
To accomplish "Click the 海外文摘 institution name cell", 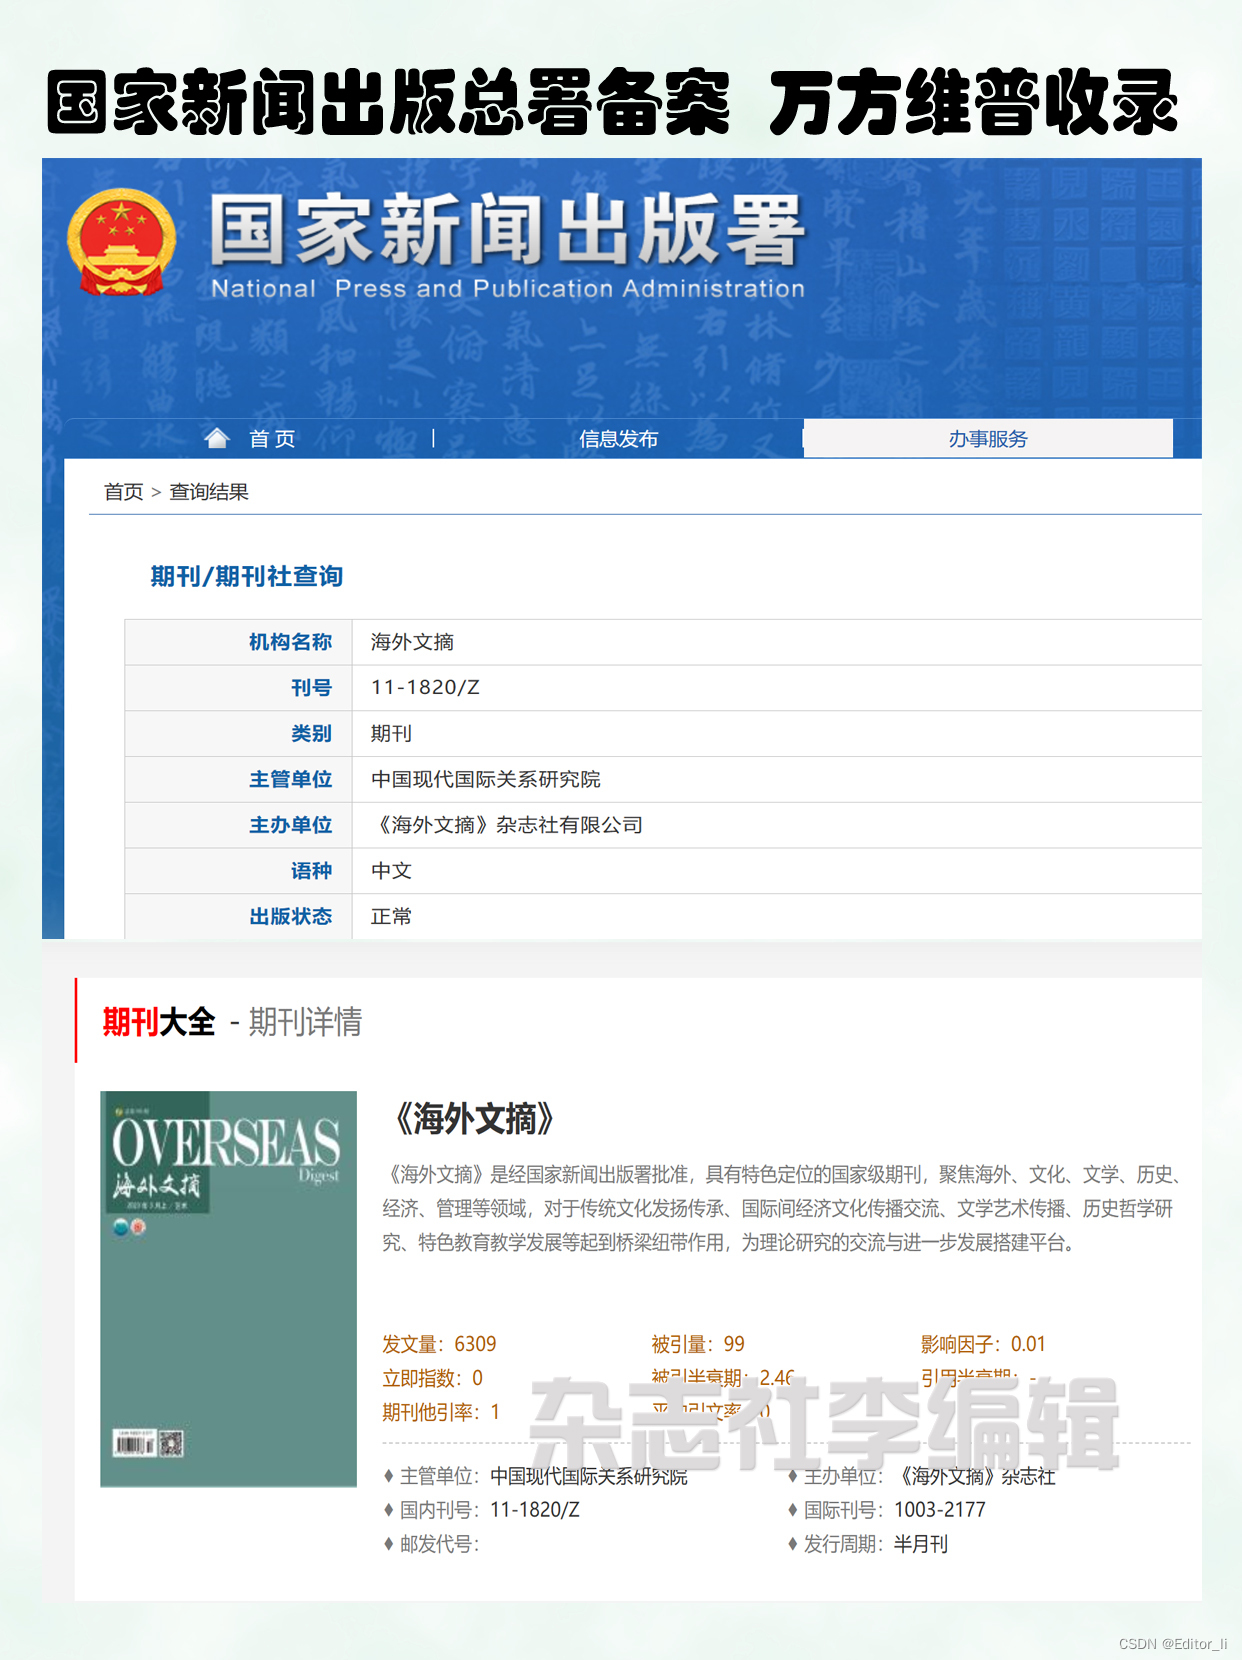I will coord(777,642).
